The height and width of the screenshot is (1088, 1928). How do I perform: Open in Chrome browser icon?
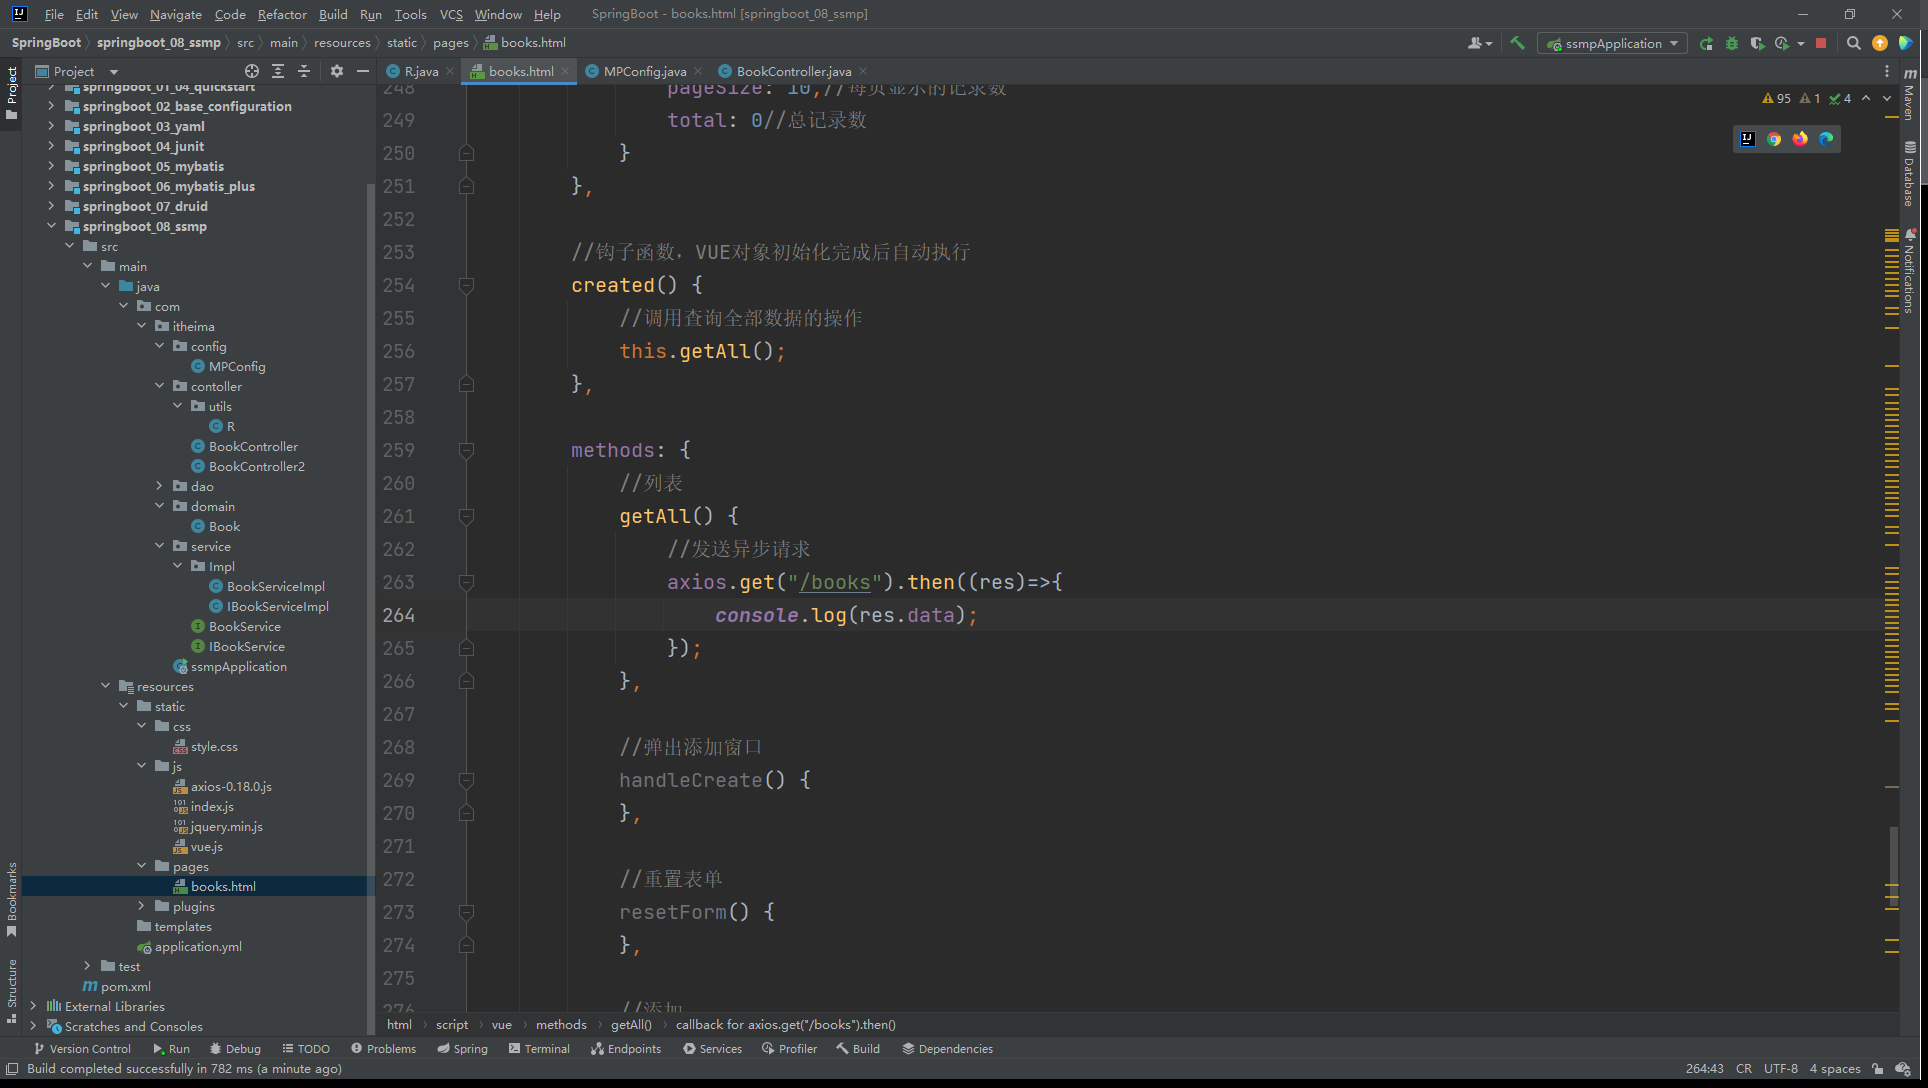(1774, 139)
